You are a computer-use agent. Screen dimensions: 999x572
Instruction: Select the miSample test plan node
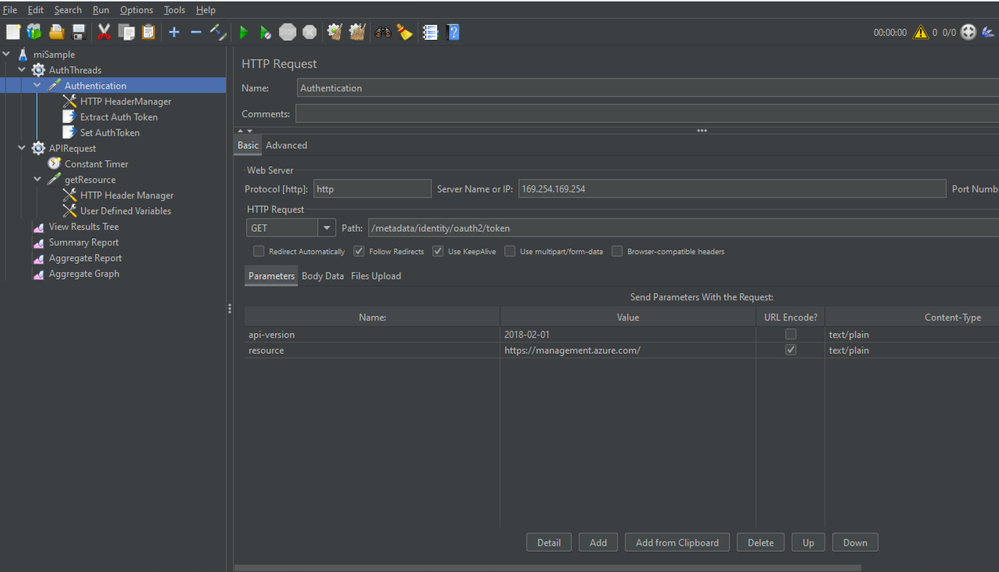click(x=54, y=54)
